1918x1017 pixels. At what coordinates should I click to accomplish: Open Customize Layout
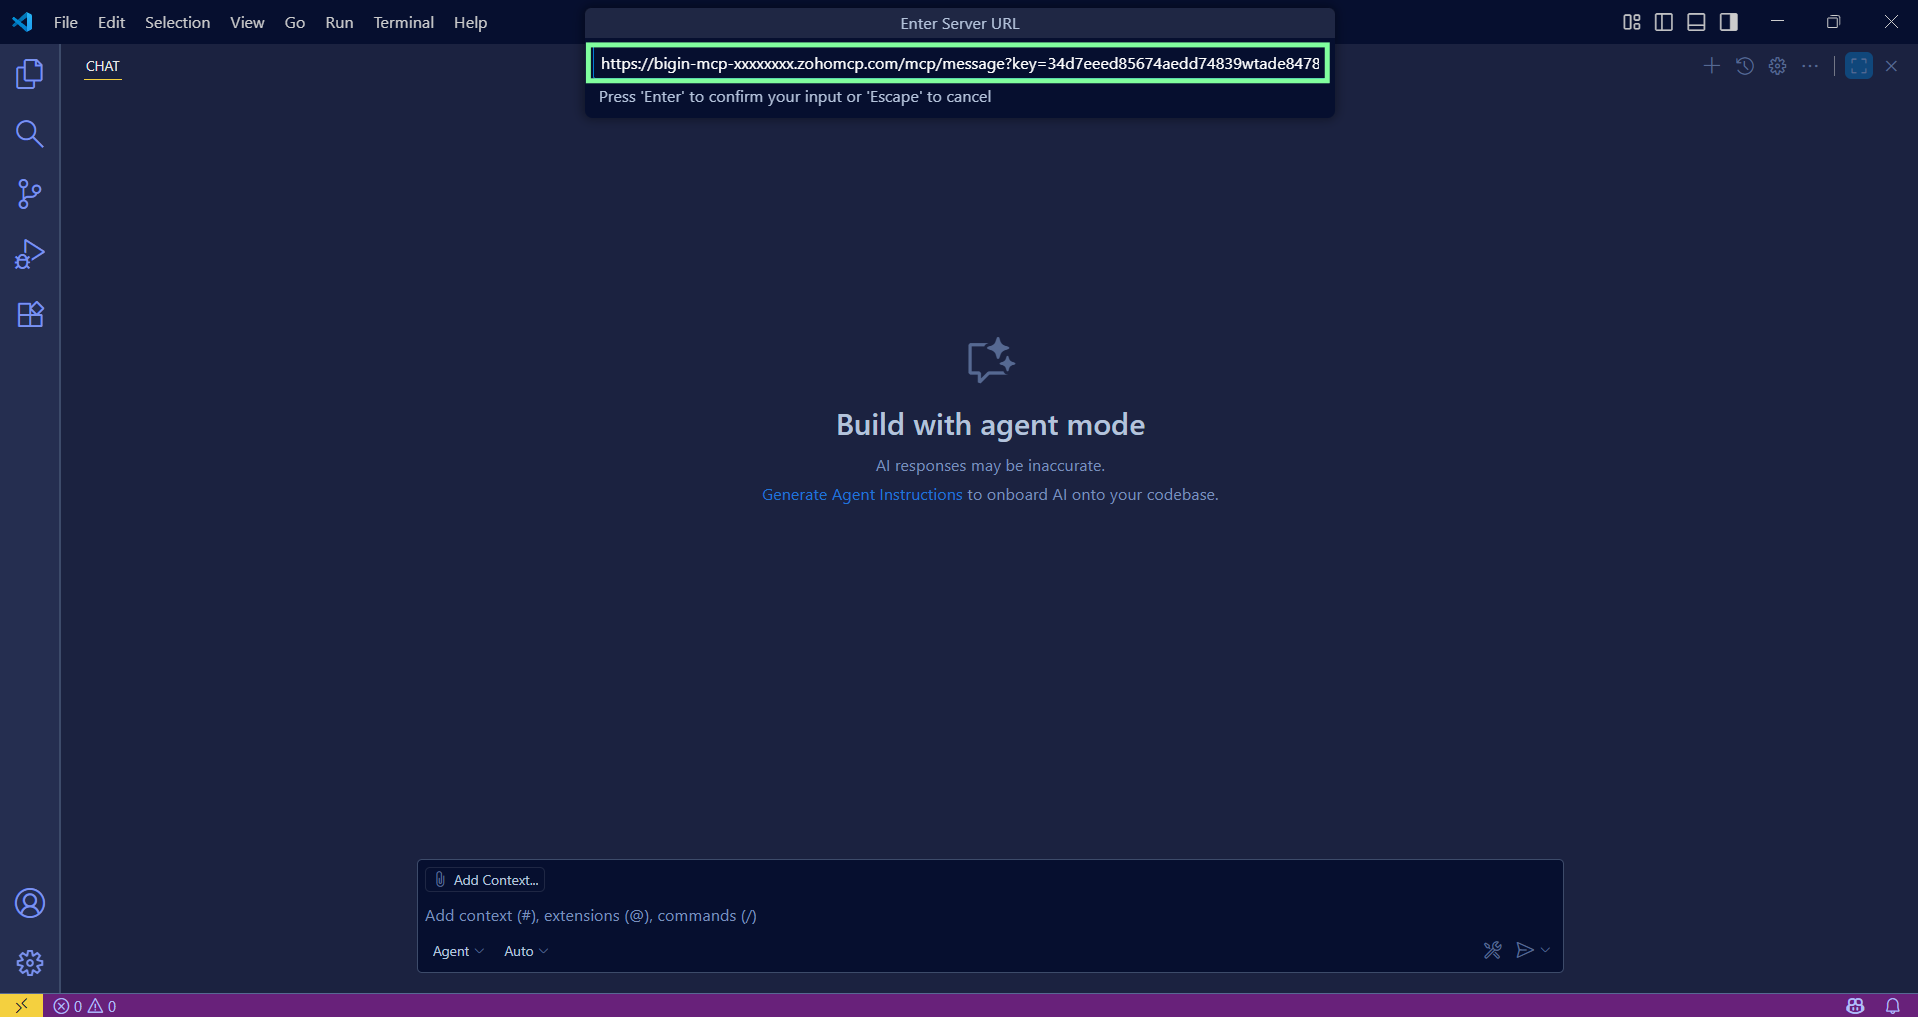point(1632,22)
